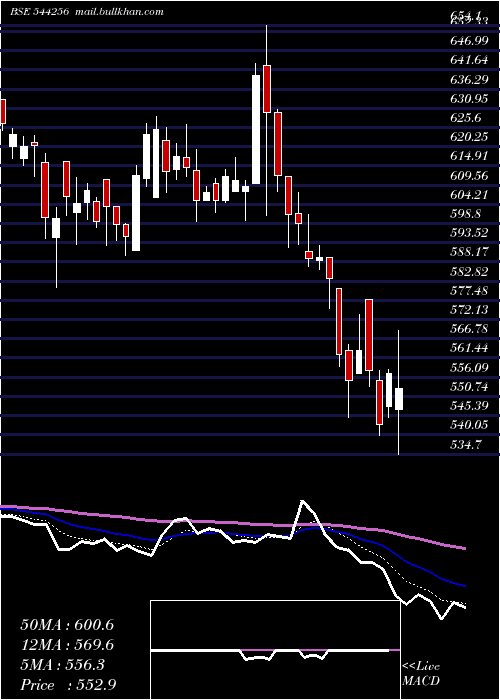The width and height of the screenshot is (500, 700).
Task: Select the 561.44 price axis label
Action: tap(468, 348)
